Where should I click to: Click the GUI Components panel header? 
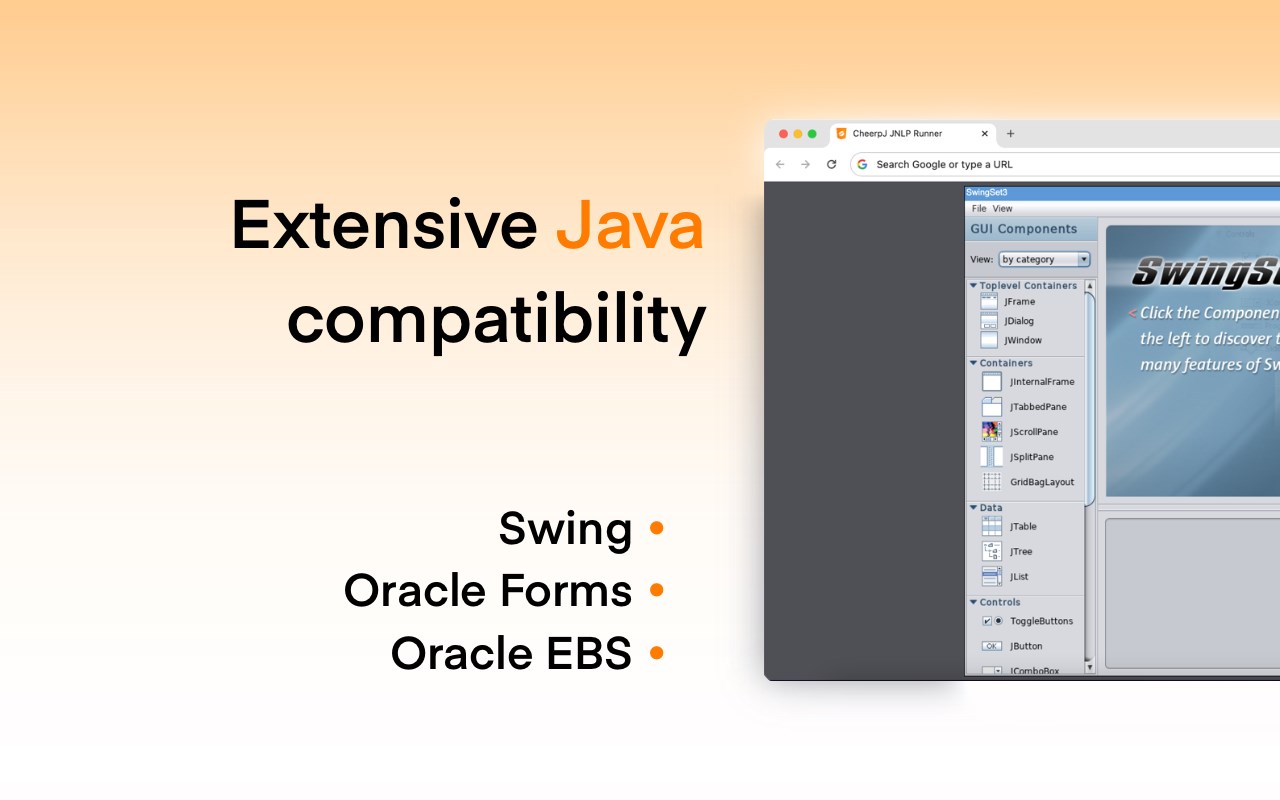pos(1031,229)
